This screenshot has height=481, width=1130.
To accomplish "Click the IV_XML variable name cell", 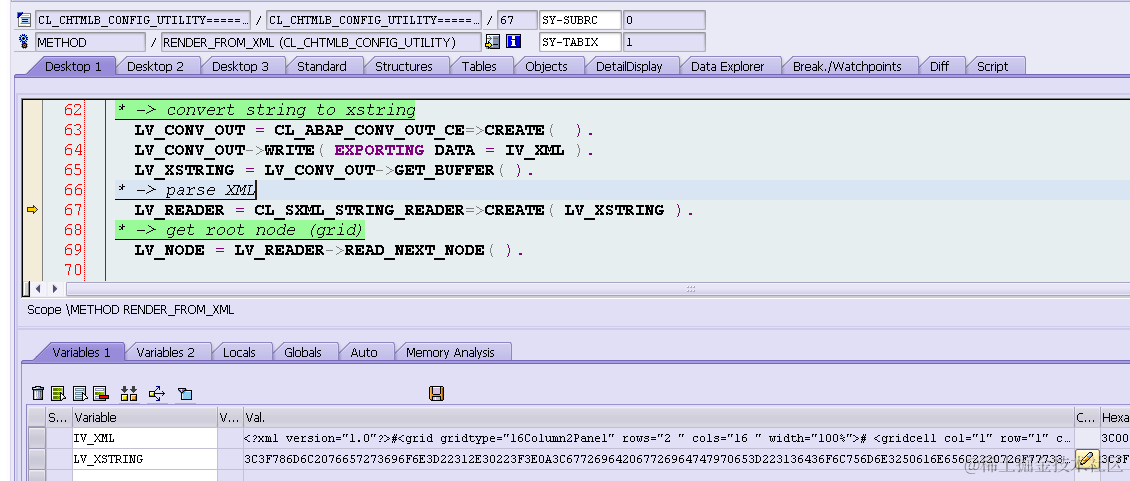I will (145, 438).
